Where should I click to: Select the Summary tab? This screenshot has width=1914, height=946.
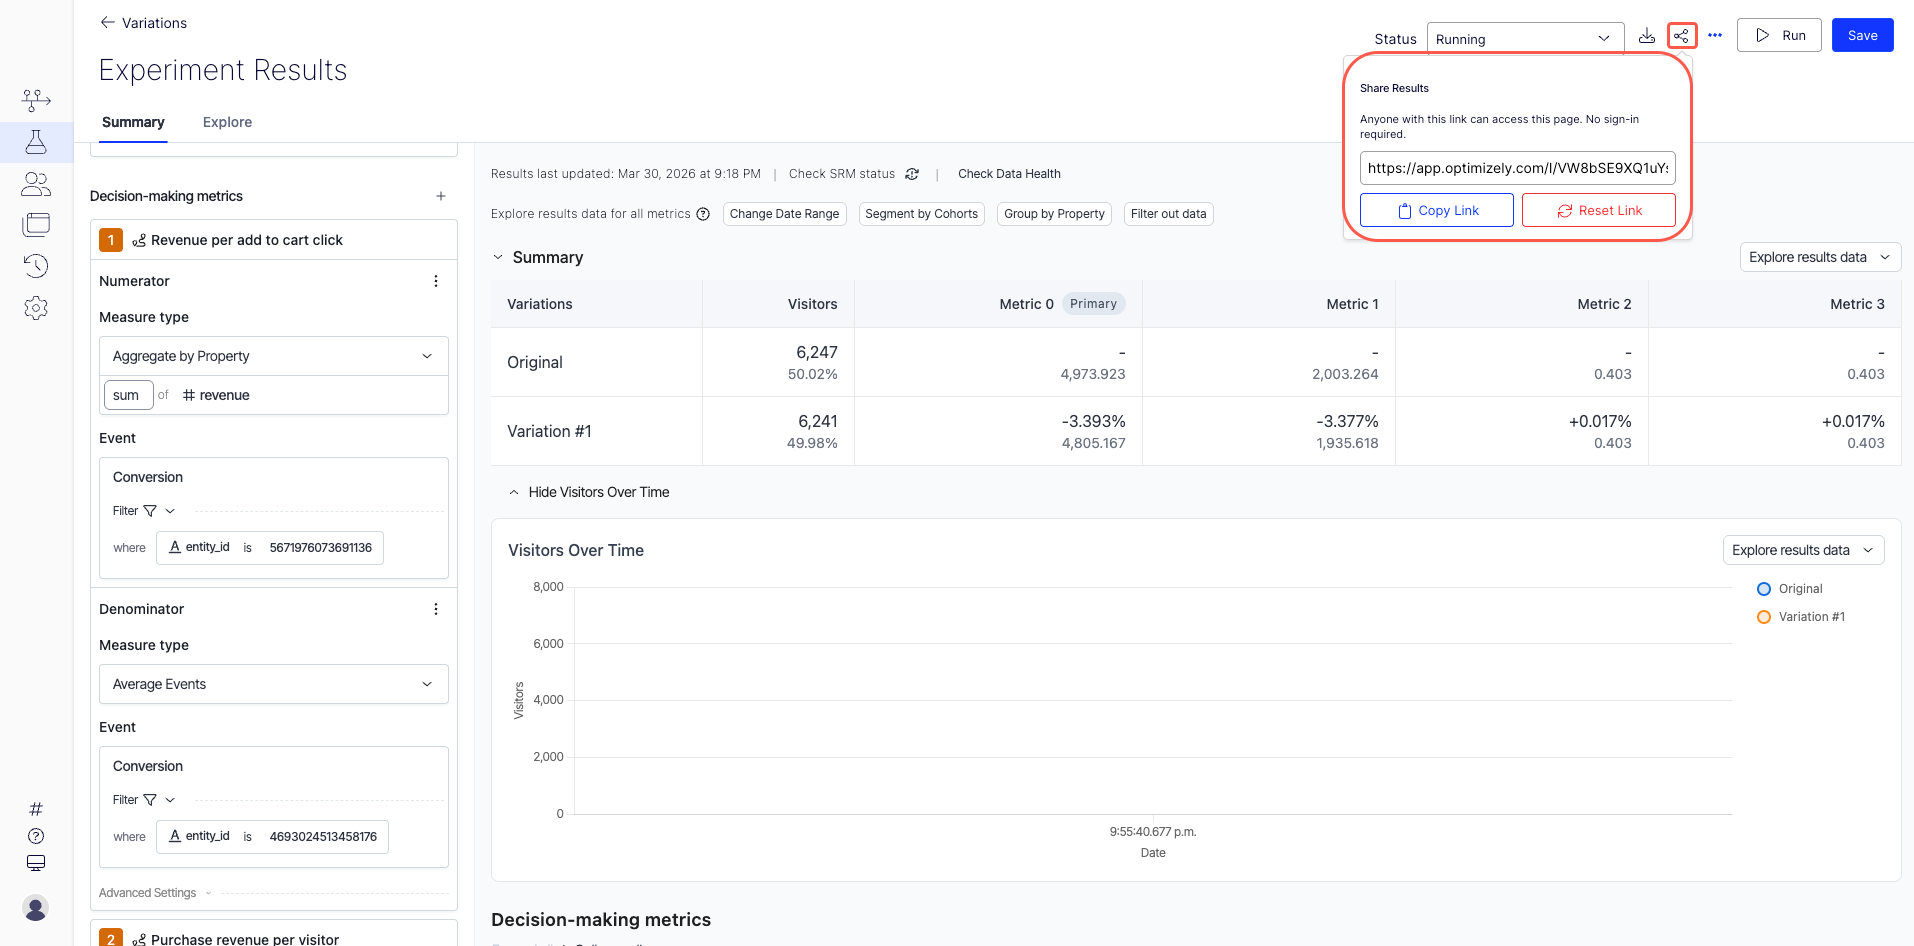(133, 122)
